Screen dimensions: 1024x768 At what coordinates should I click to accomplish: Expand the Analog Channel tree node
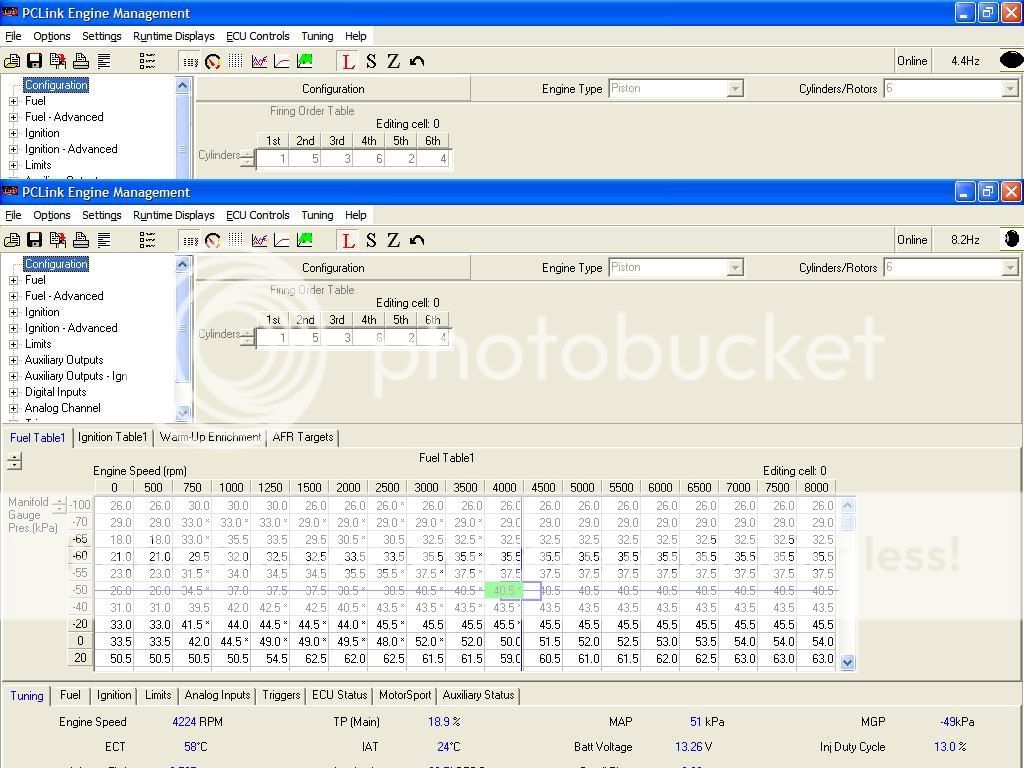coord(13,408)
